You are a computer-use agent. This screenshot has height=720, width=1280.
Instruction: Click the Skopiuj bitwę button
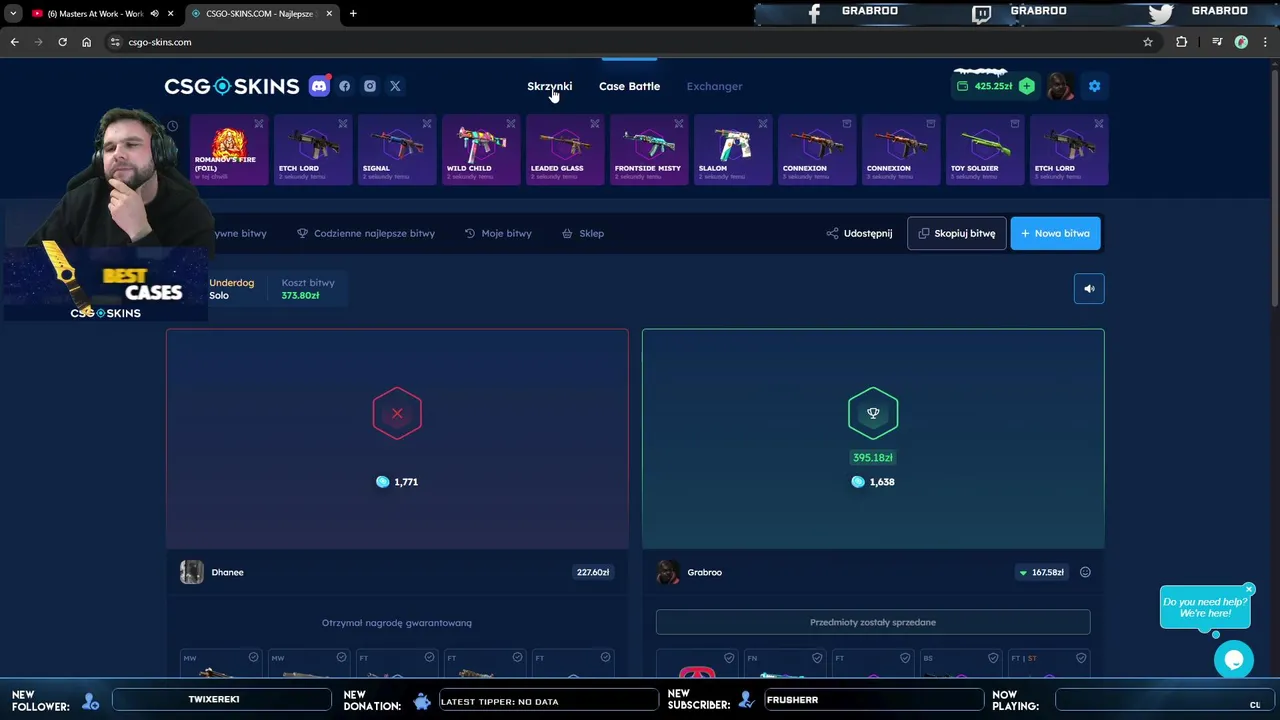point(957,233)
